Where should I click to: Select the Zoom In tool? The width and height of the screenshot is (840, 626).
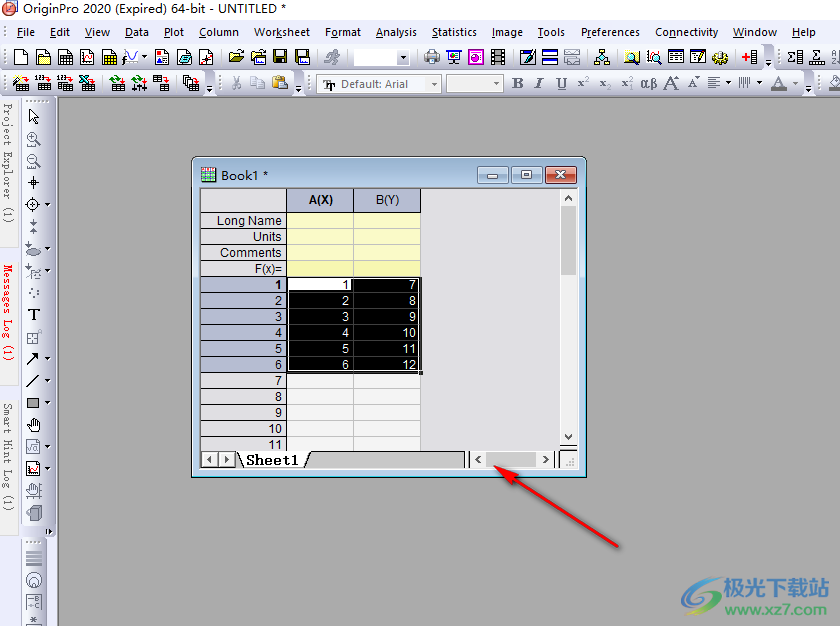click(x=33, y=139)
